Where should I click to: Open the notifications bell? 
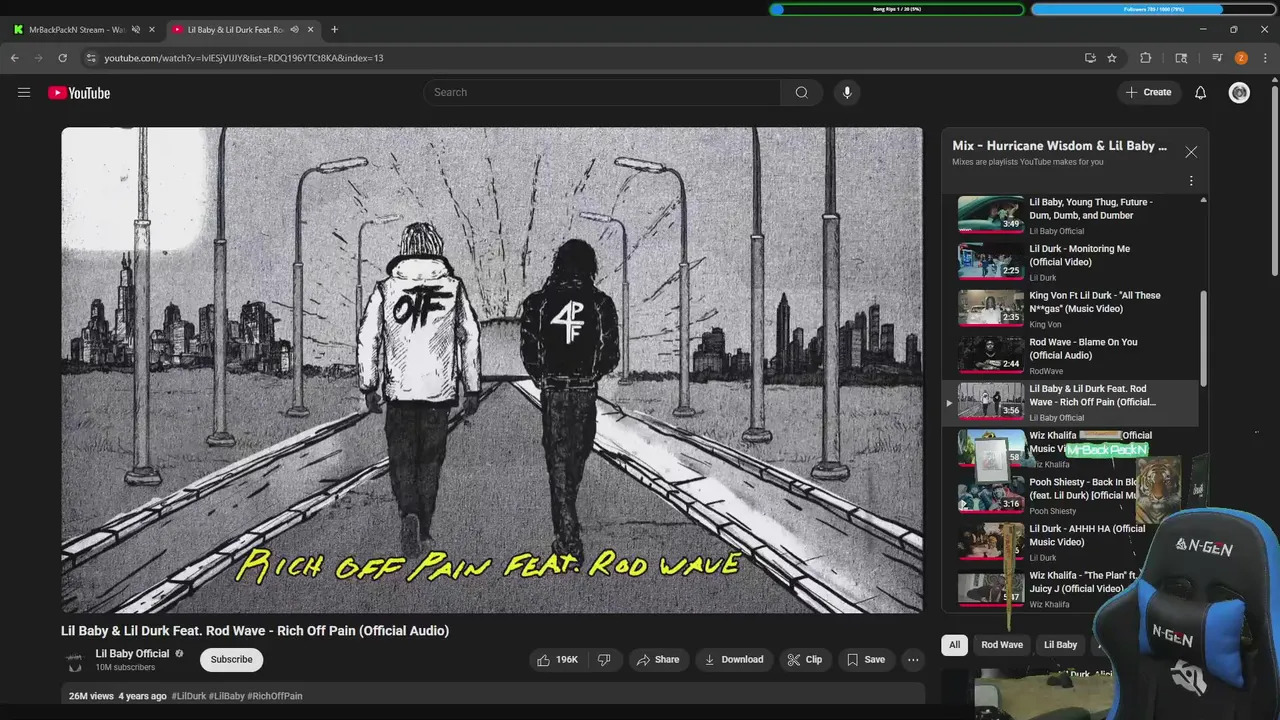tap(1200, 92)
